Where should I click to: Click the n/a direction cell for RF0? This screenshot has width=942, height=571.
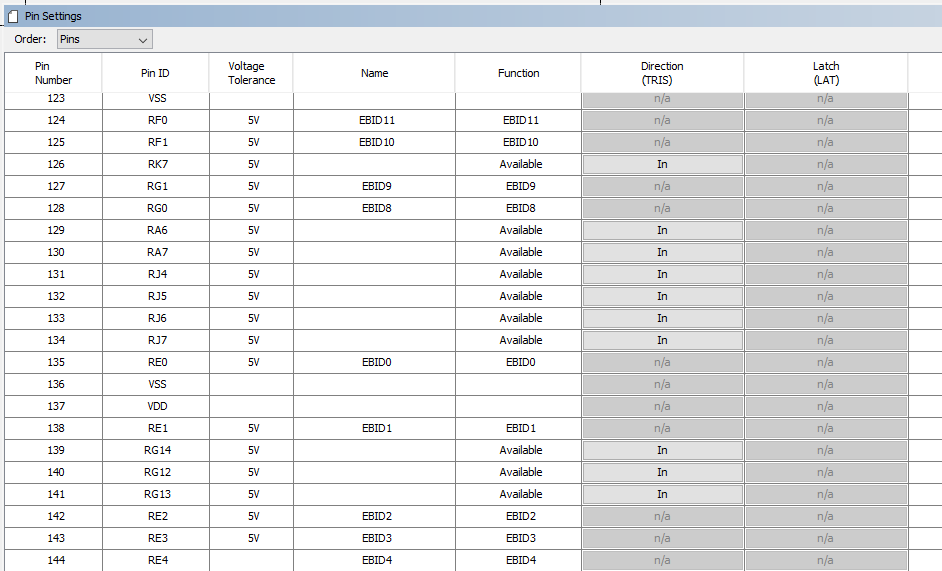(x=662, y=120)
